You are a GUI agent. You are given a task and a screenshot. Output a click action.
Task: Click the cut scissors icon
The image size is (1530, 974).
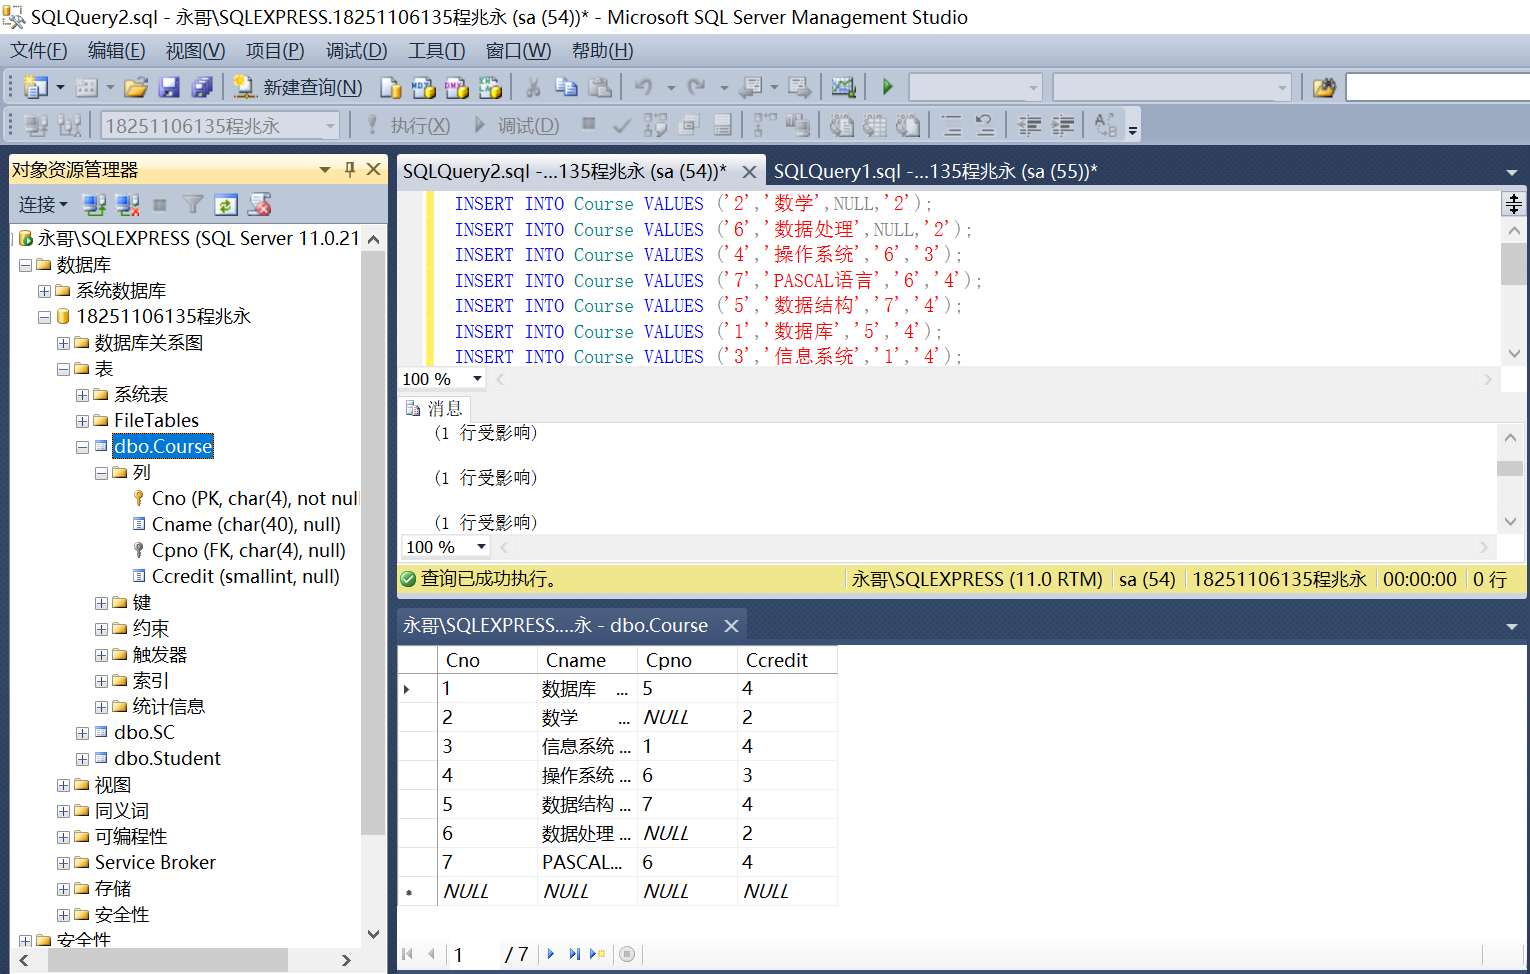(x=533, y=88)
